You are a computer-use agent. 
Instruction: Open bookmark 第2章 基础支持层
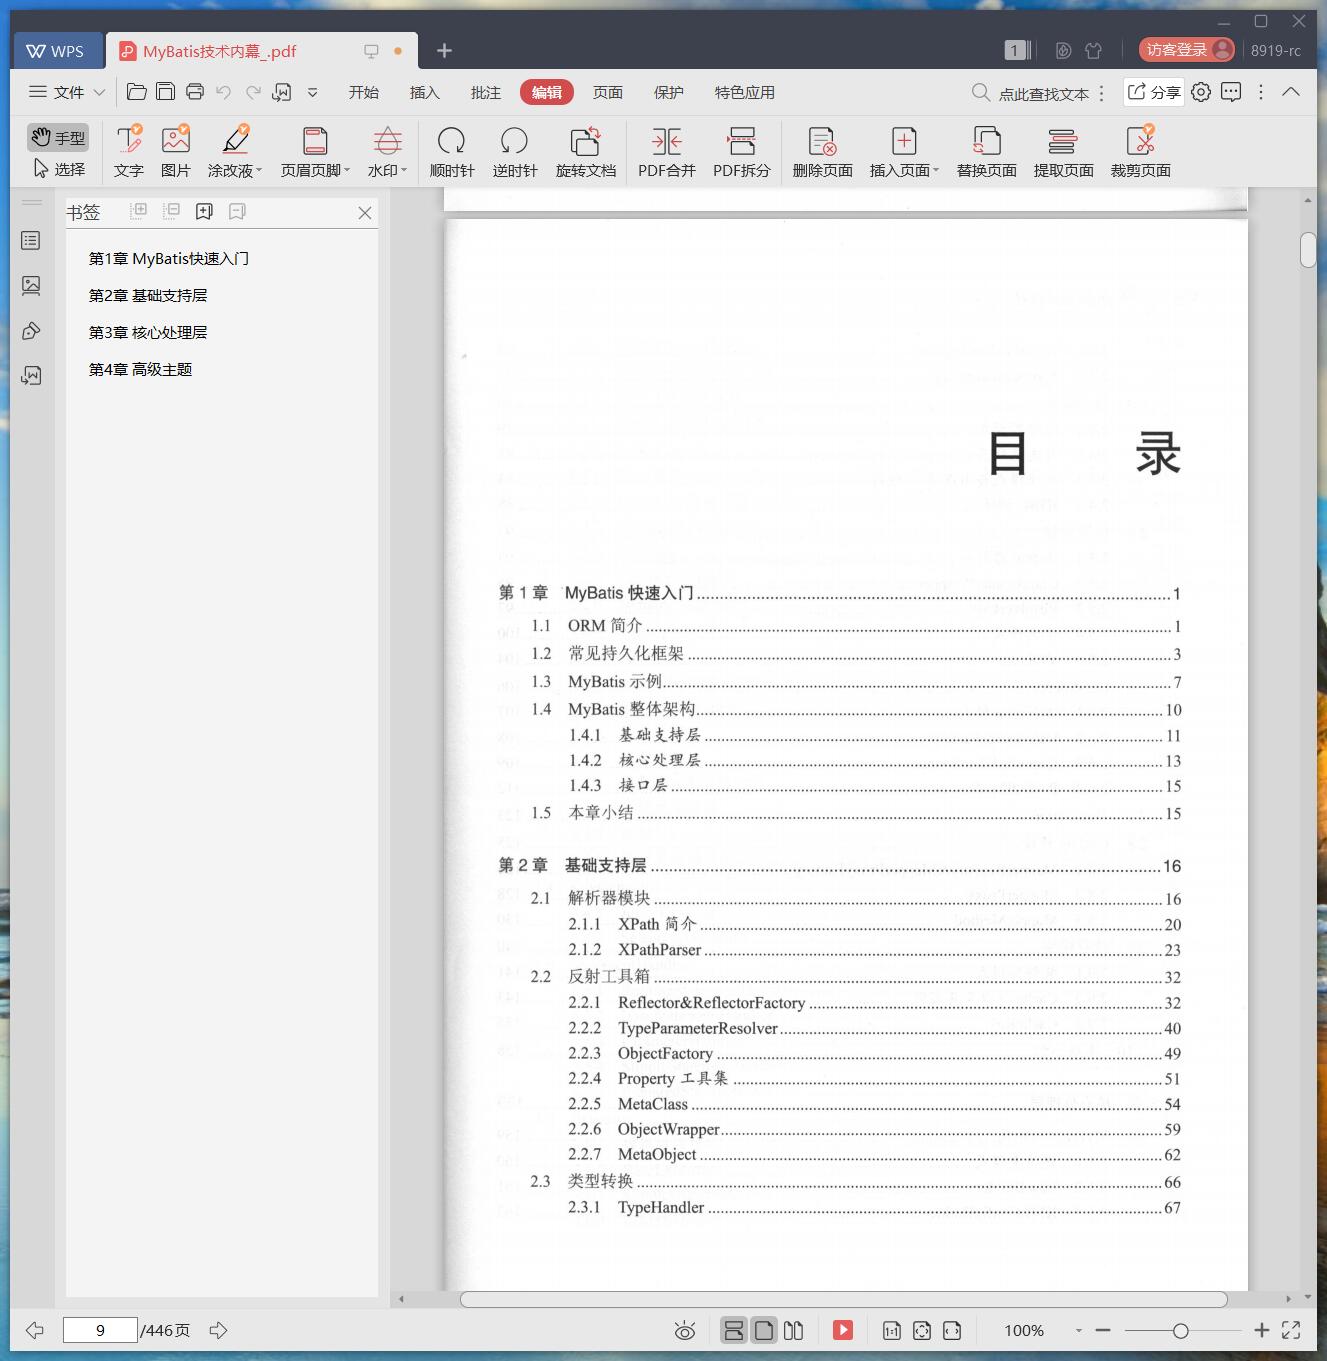coord(148,295)
